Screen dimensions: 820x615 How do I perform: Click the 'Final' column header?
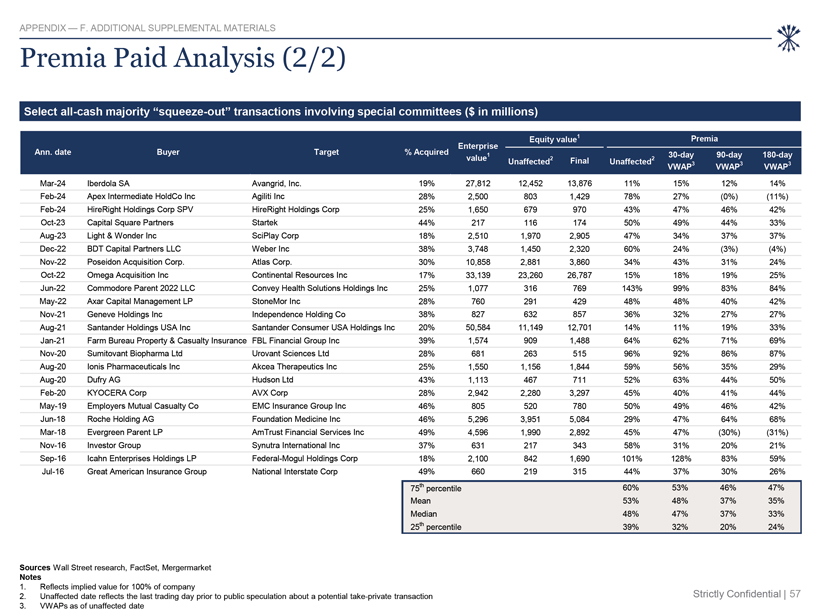[579, 161]
